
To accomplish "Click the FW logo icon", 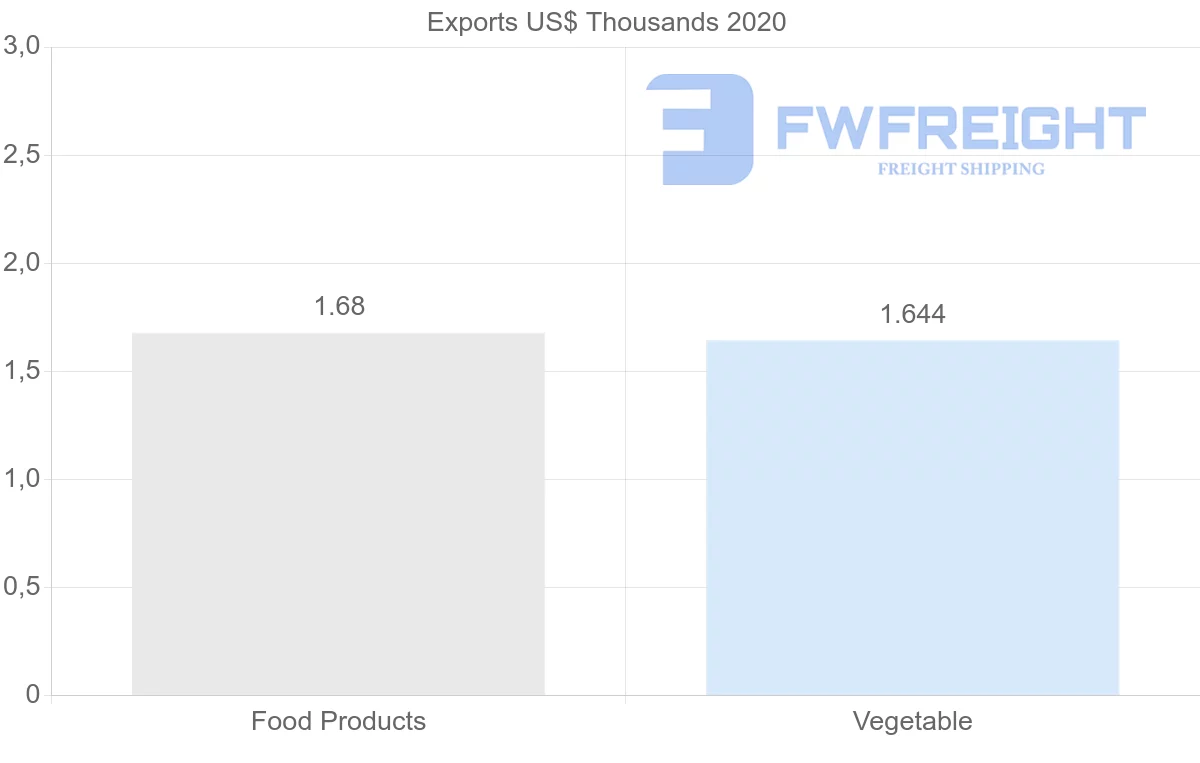I will 700,129.
